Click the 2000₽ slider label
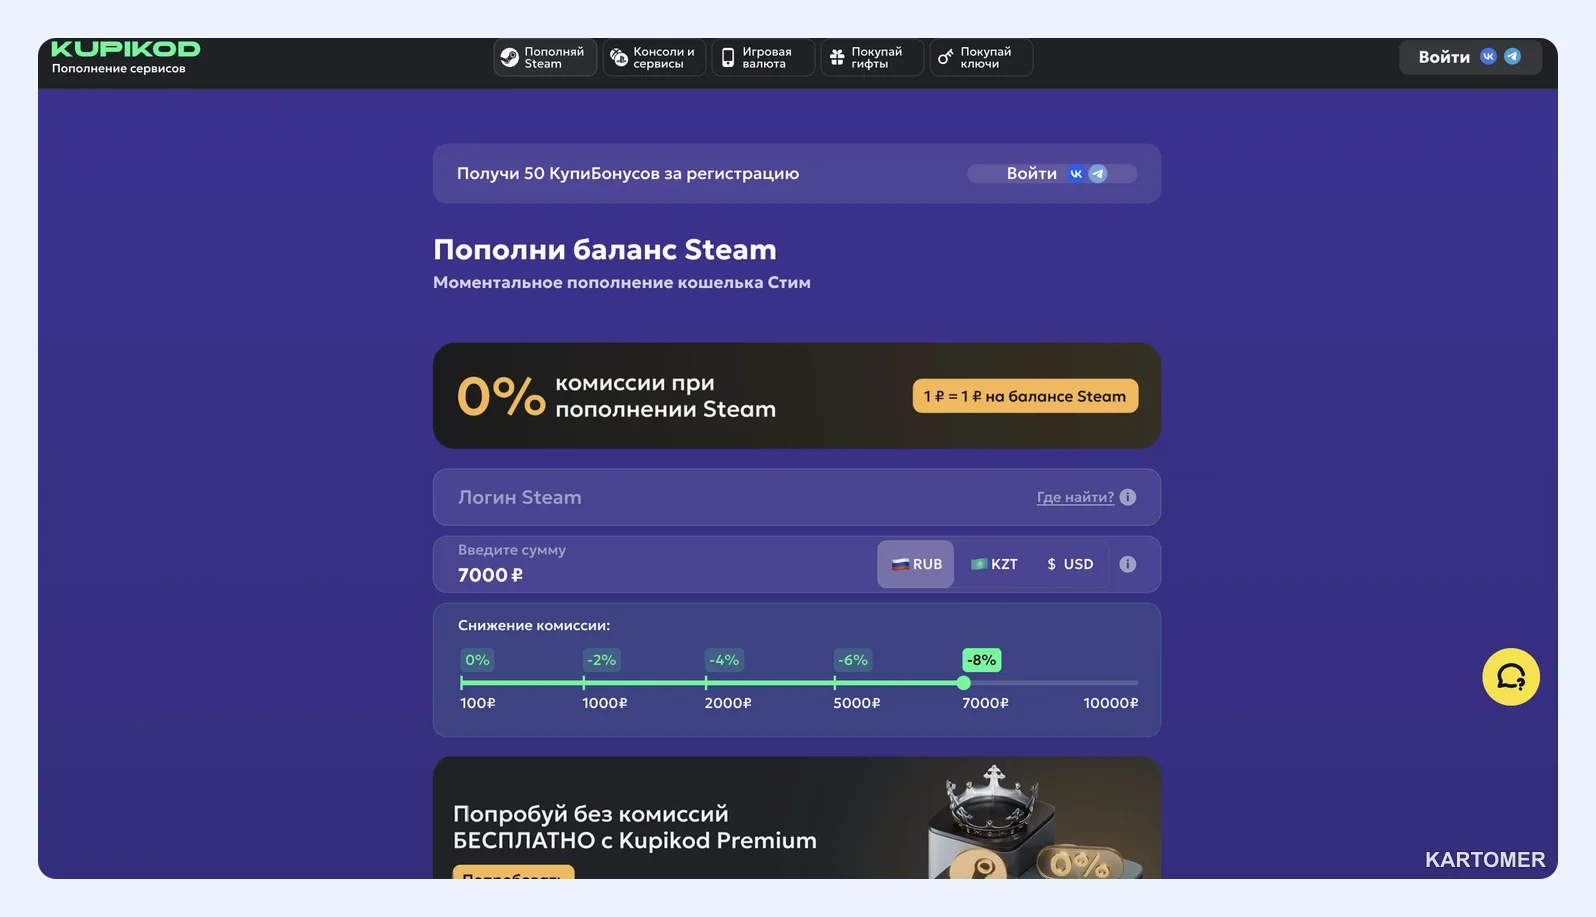1596x917 pixels. [x=728, y=703]
